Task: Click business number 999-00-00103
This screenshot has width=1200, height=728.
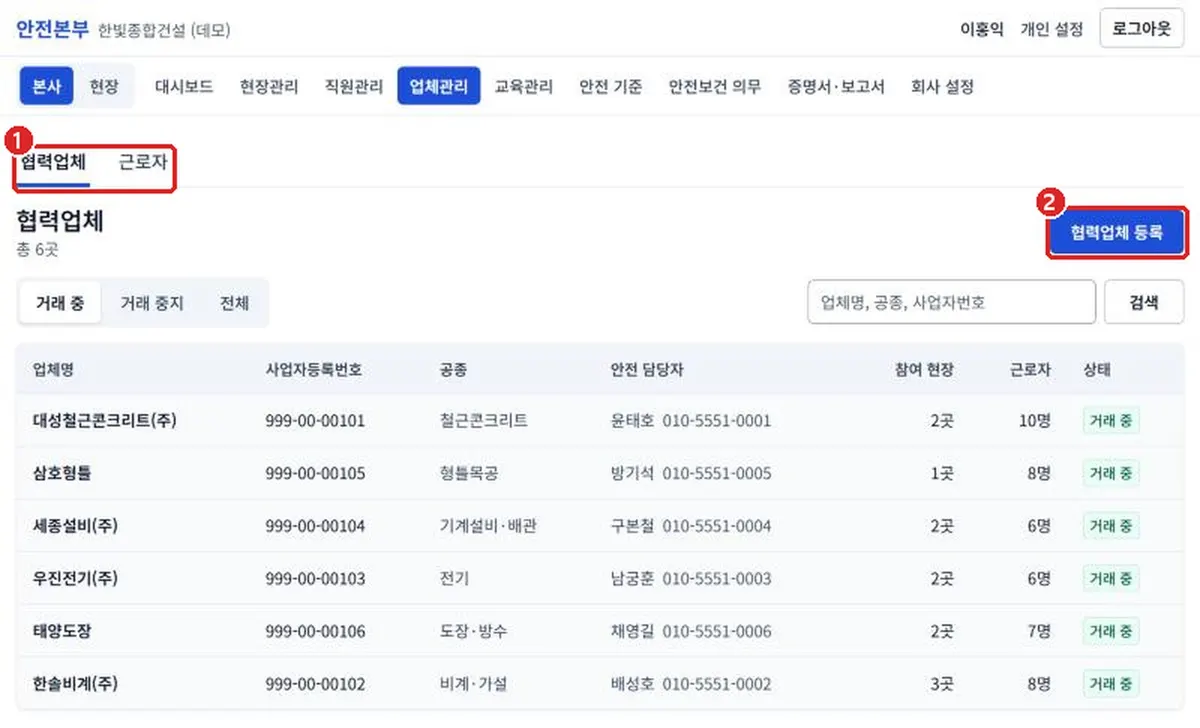Action: click(315, 579)
